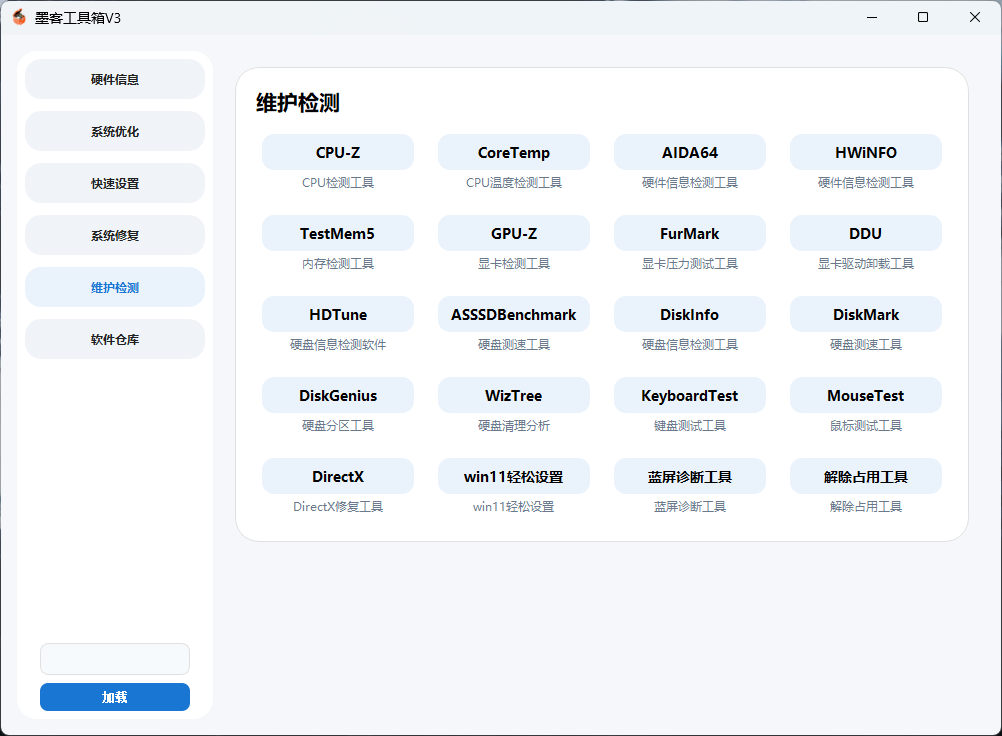Launch the 蓝屏诊断工具 button

(689, 476)
